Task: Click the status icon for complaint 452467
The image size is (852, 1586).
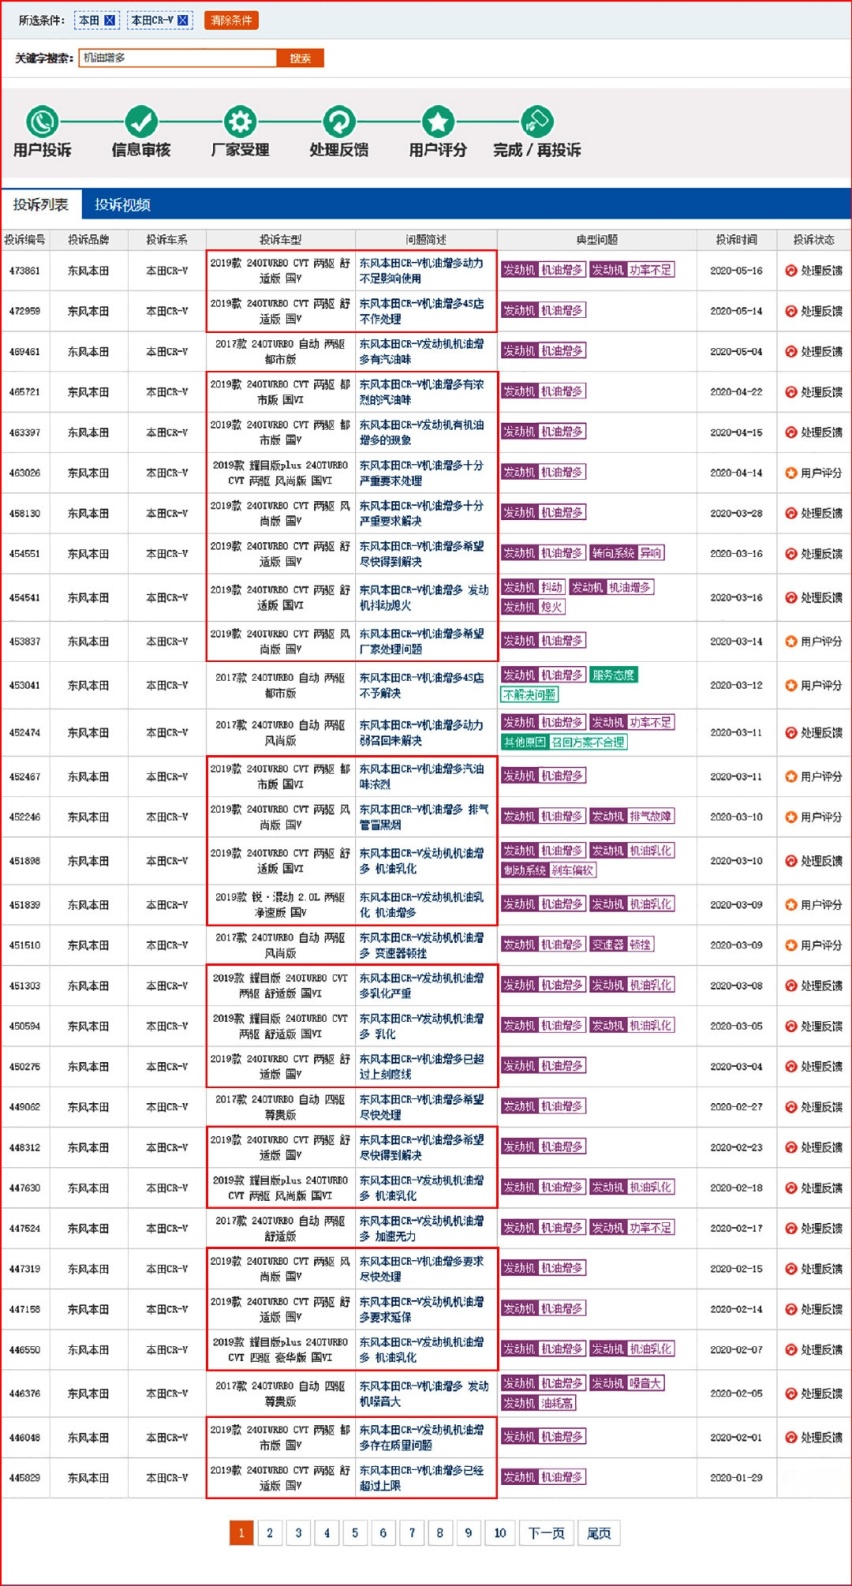Action: 791,777
